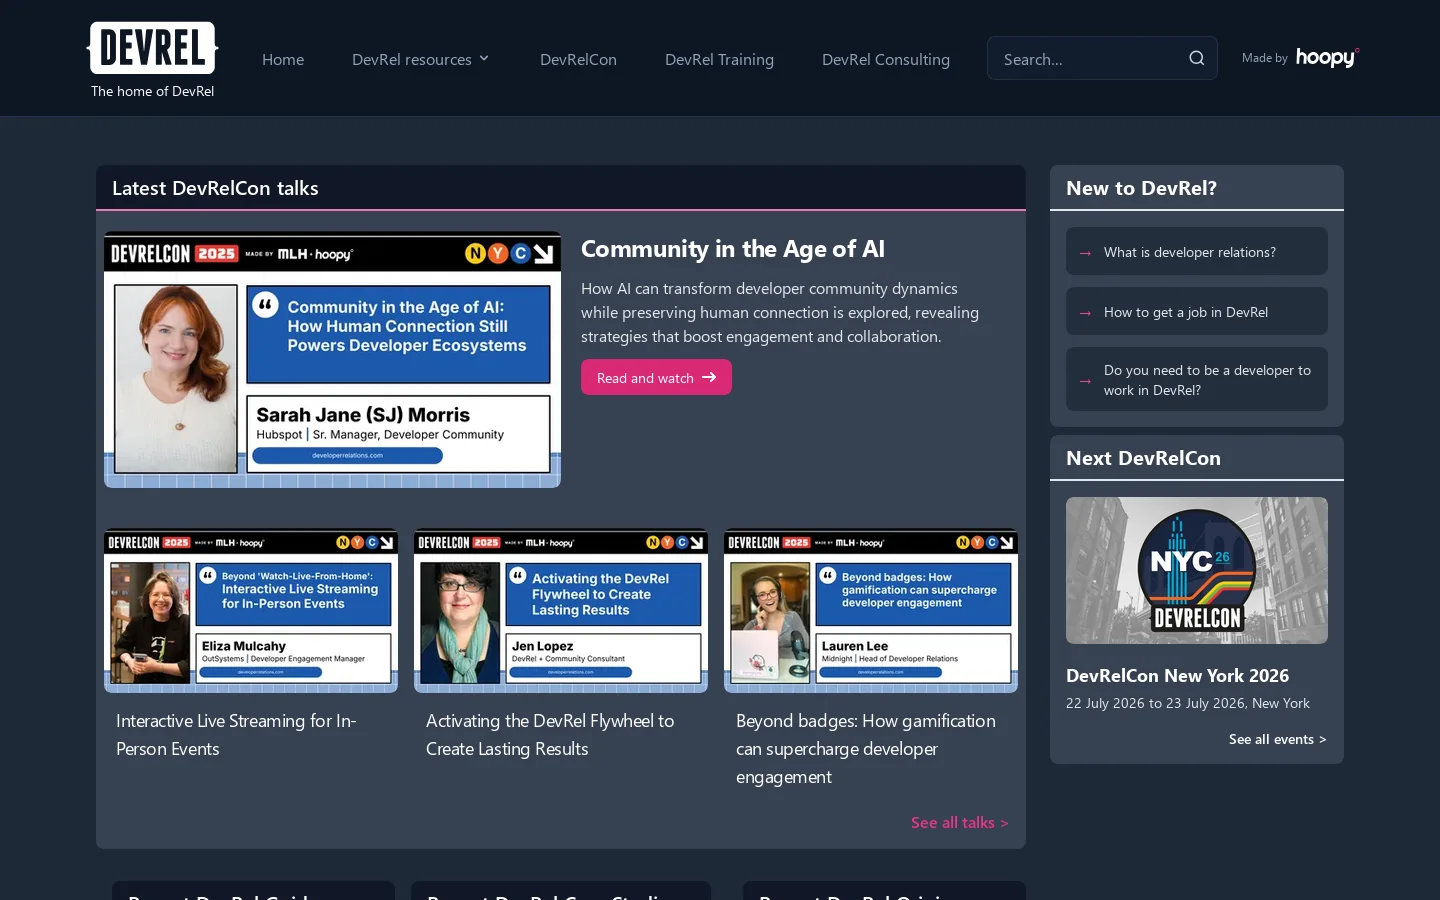Open Eliza Mulcahy talk thumbnail
The image size is (1440, 900).
pos(251,611)
